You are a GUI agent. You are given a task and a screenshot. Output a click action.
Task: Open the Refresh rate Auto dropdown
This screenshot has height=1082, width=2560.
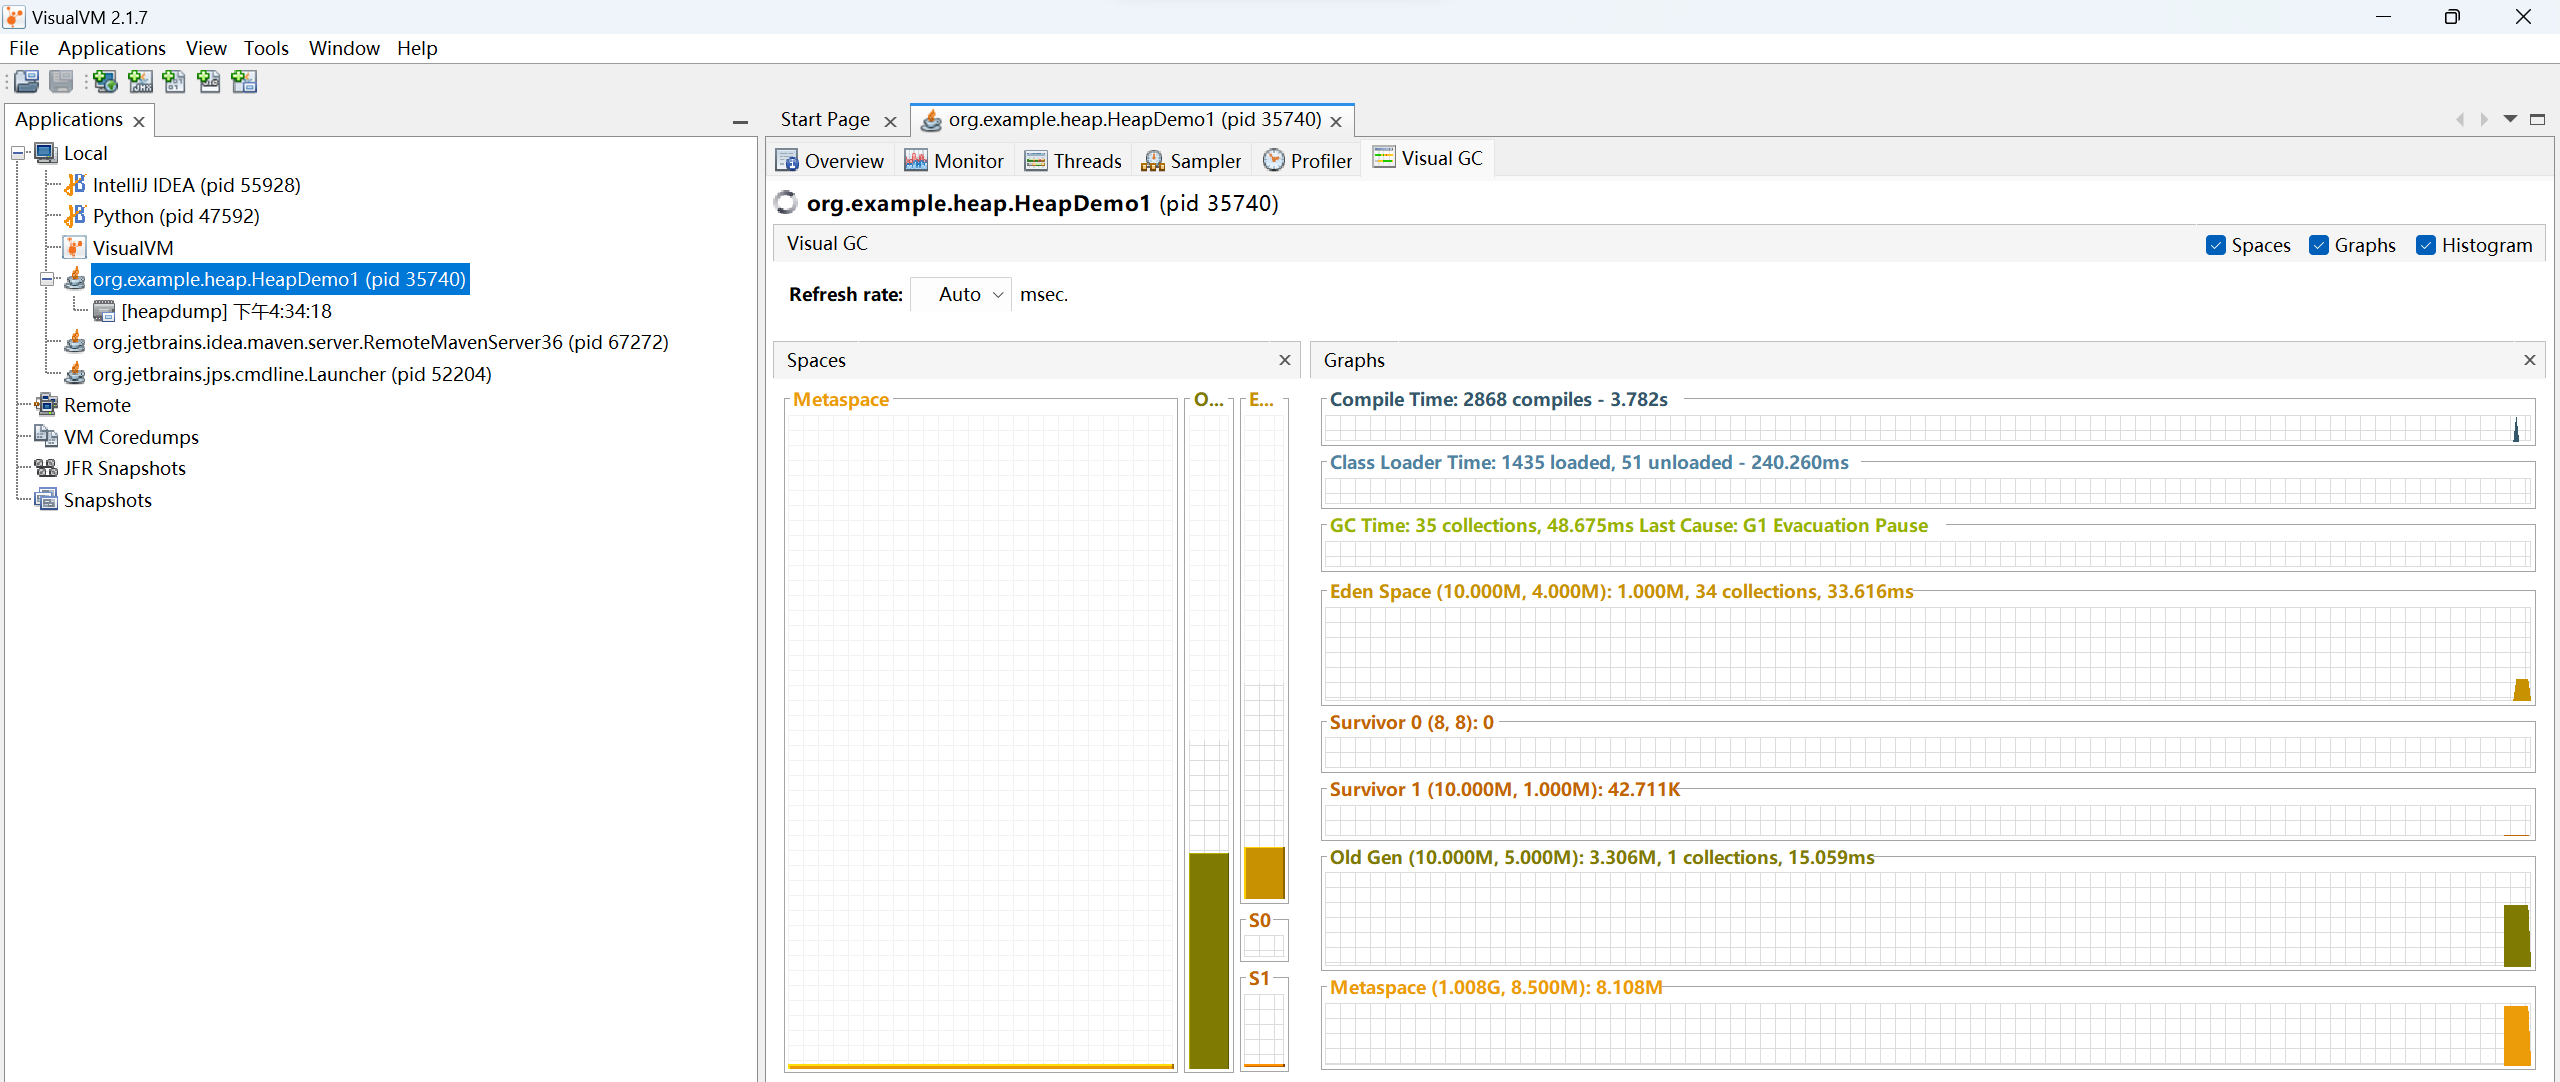click(961, 294)
